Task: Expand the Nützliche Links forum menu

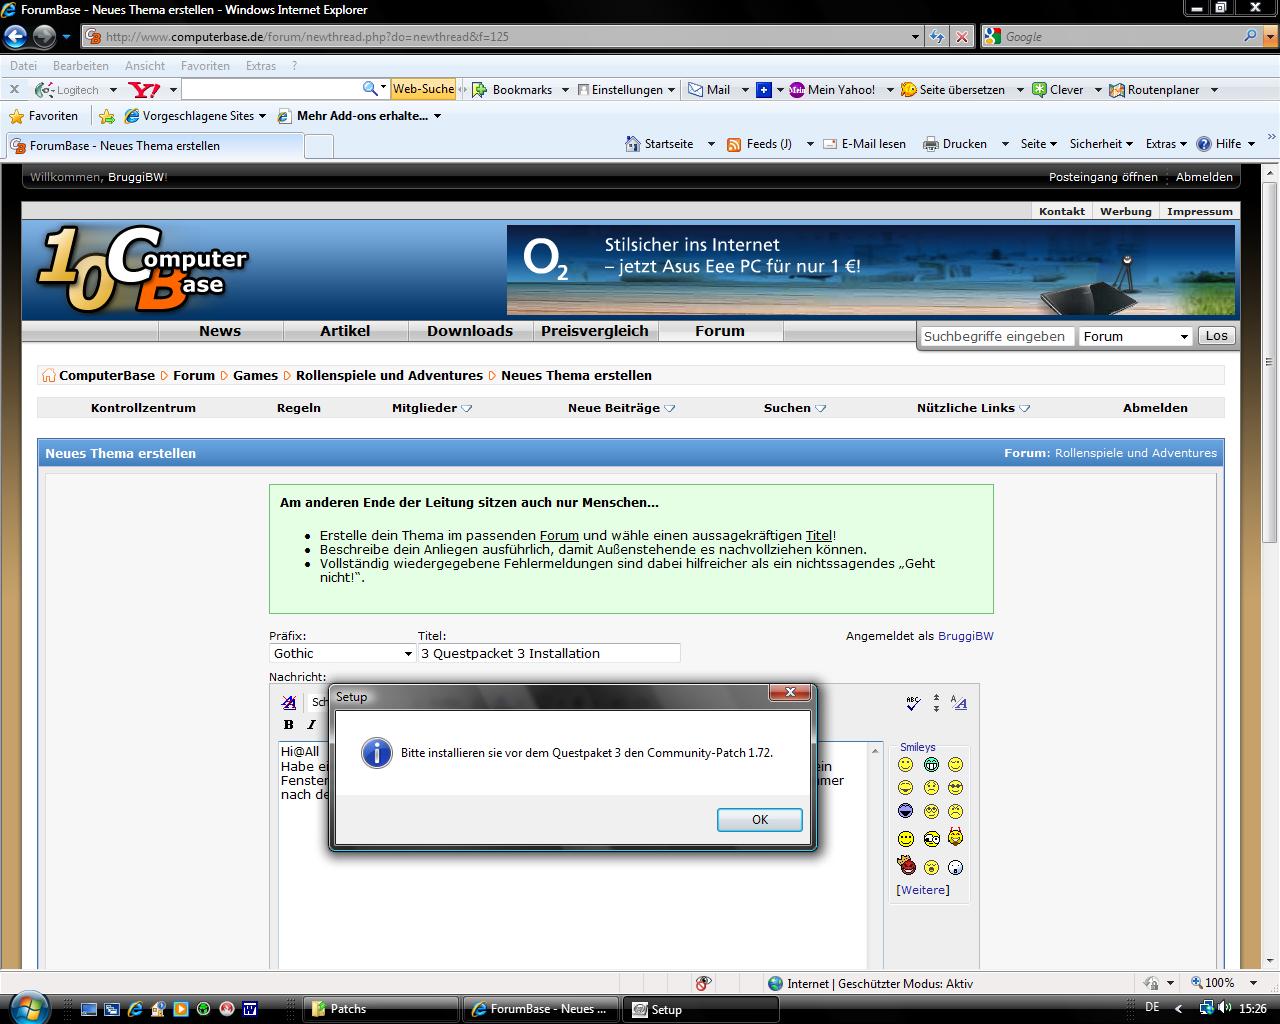Action: pos(973,408)
